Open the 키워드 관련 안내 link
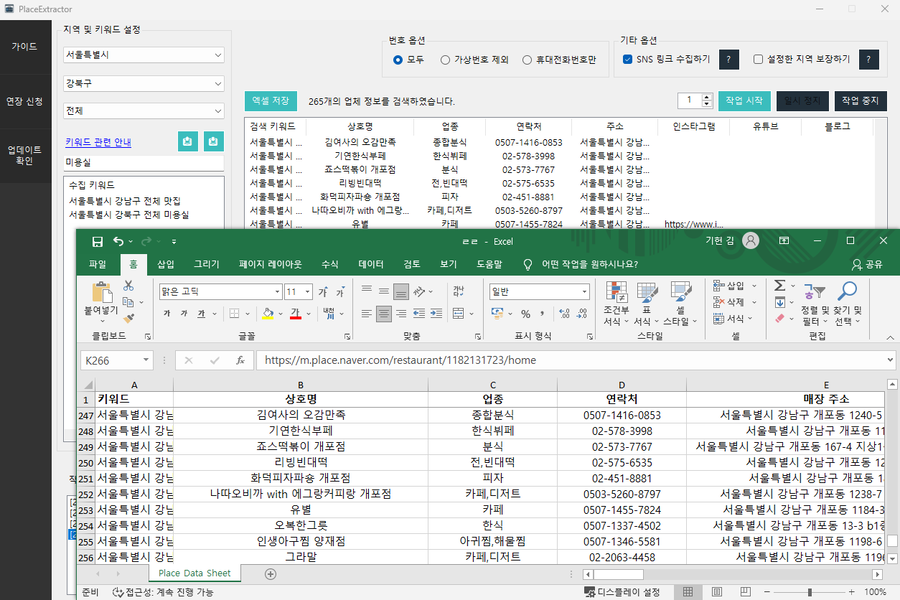Screen dimensions: 900x600 (x=98, y=142)
